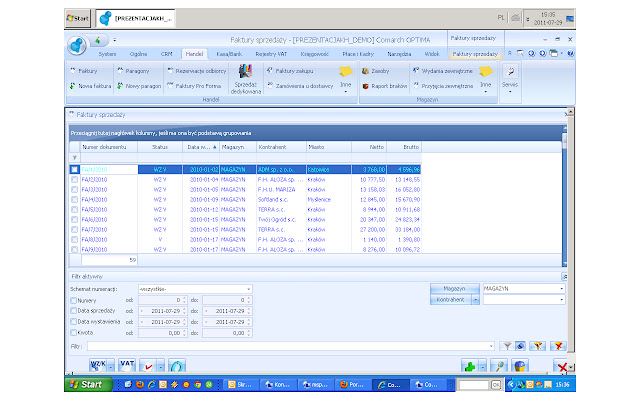Create a Nowy paragon
The width and height of the screenshot is (640, 400).
139,86
